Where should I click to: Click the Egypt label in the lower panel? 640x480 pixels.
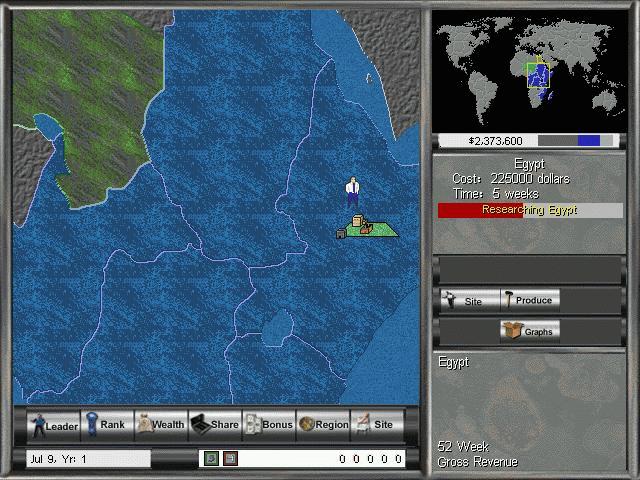[453, 362]
